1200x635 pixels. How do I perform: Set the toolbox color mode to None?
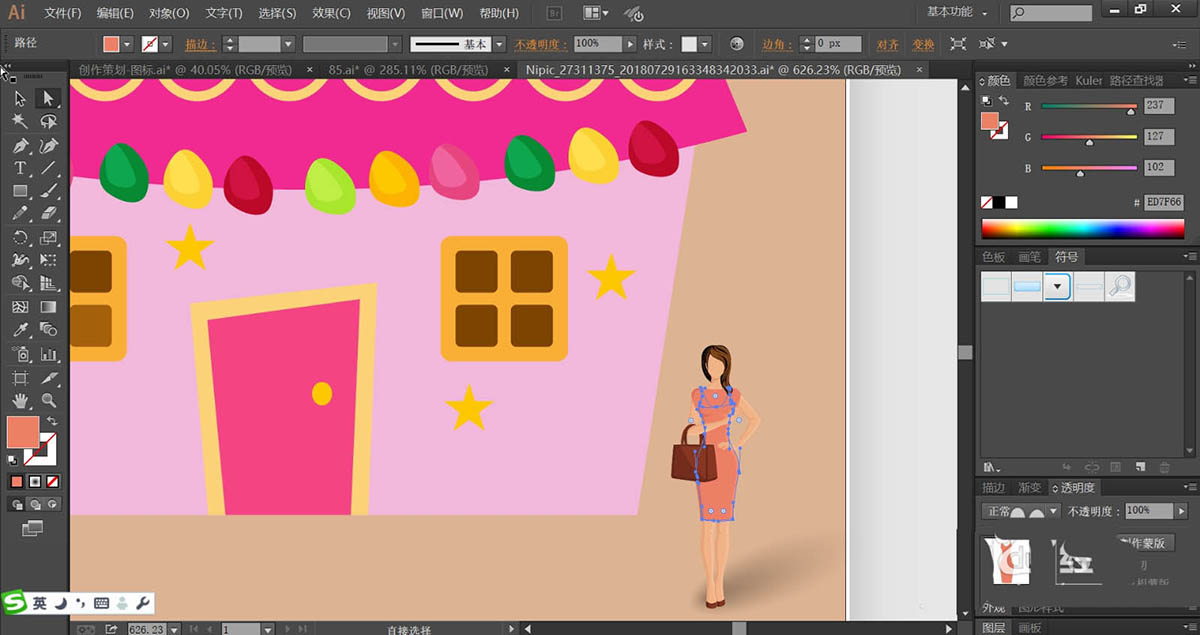point(53,482)
